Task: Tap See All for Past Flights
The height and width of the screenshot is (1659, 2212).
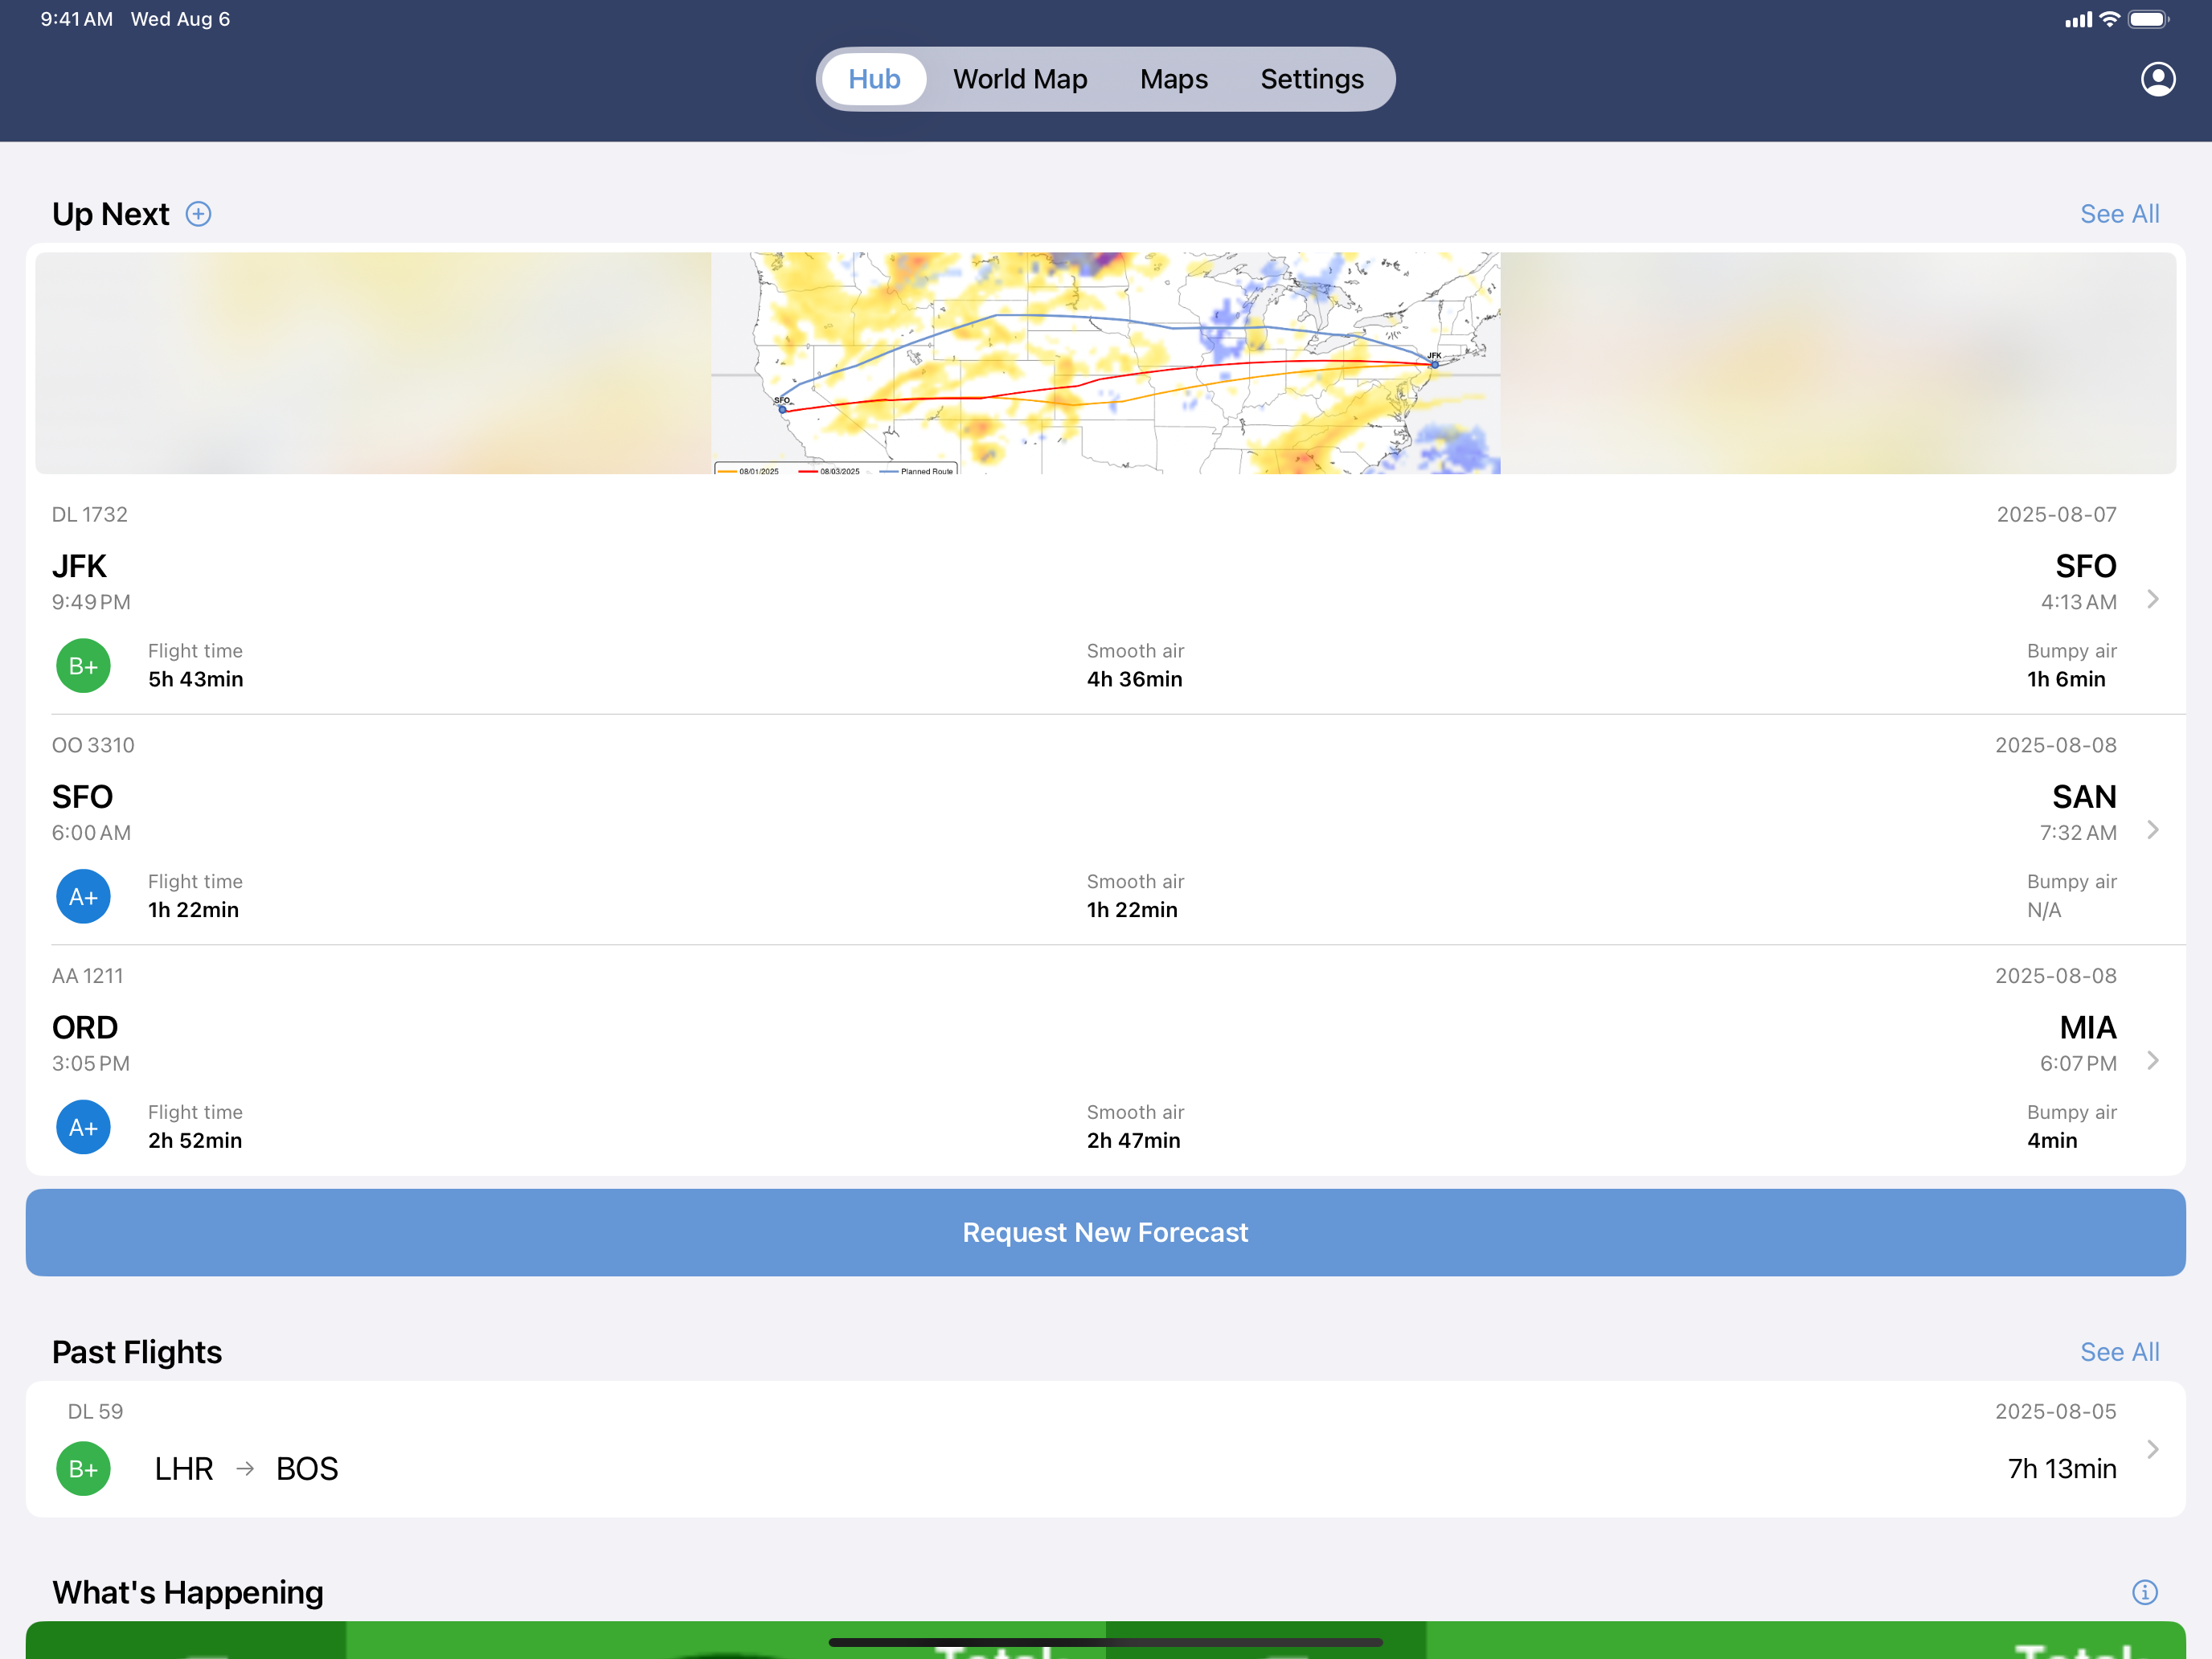Action: coord(2119,1352)
